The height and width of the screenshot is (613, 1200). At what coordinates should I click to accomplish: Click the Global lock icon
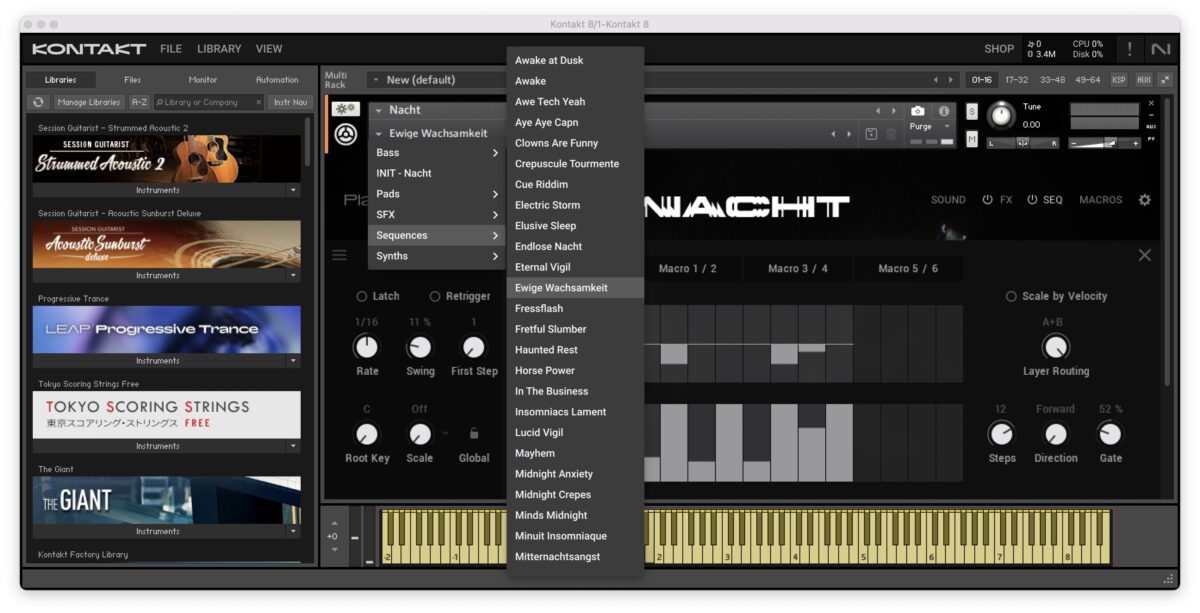coord(474,433)
